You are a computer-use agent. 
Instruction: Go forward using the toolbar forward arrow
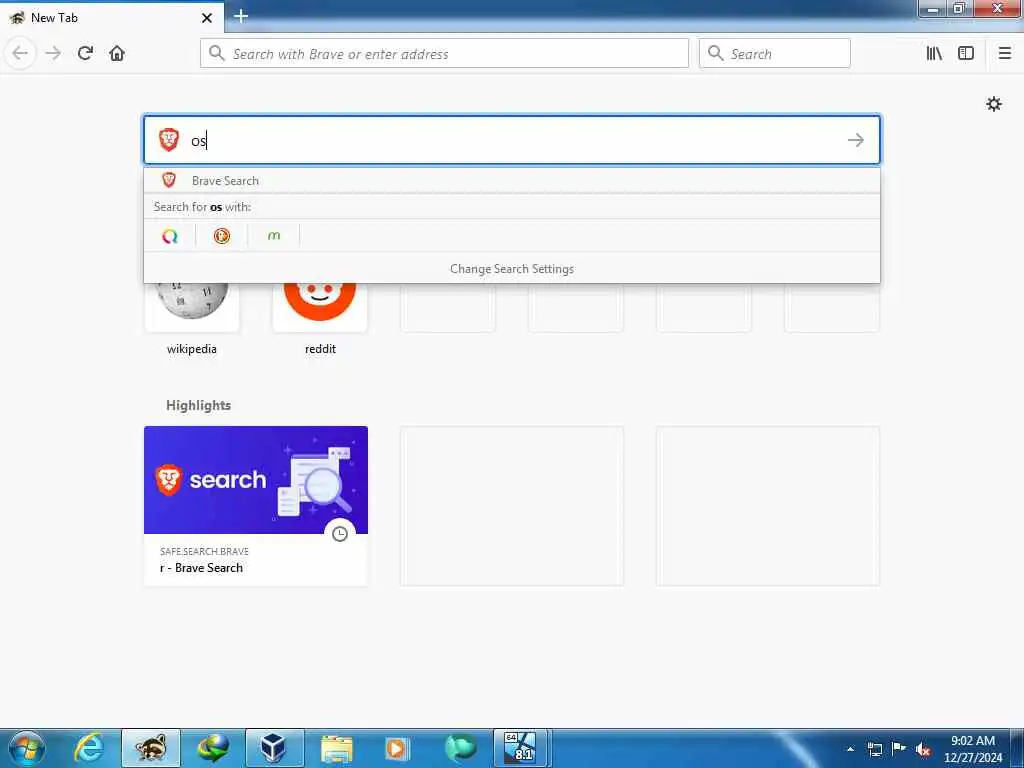[x=53, y=53]
